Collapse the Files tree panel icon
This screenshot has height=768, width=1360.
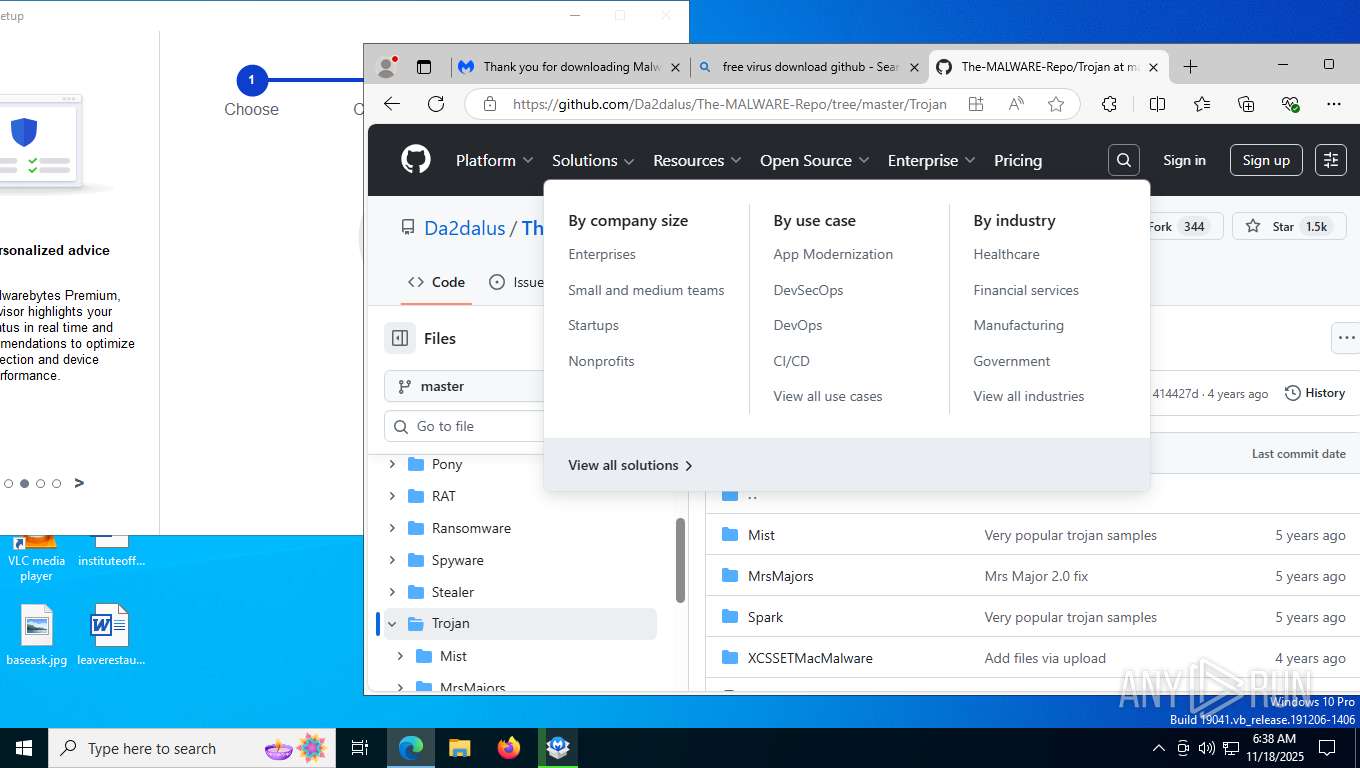click(x=400, y=338)
